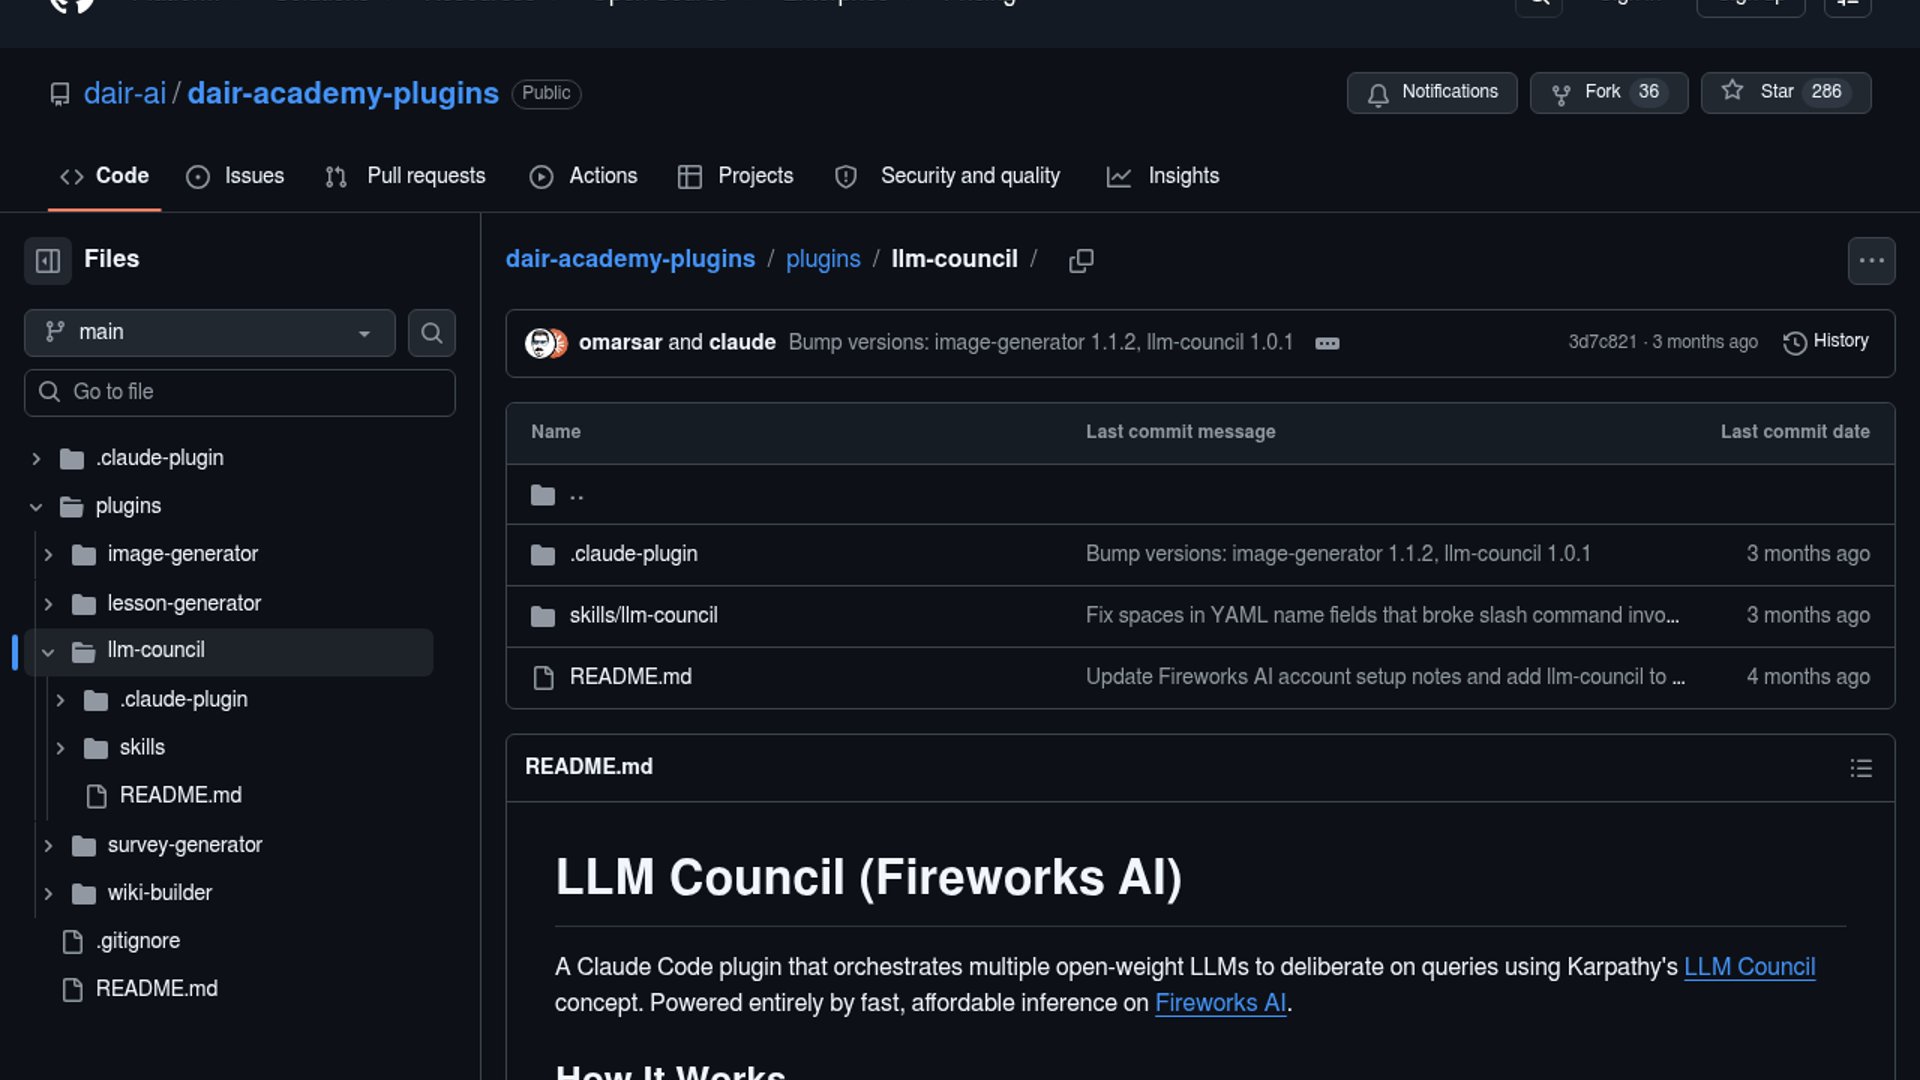Click the repository icon beside dair-ai
The height and width of the screenshot is (1080, 1920).
pos(60,94)
